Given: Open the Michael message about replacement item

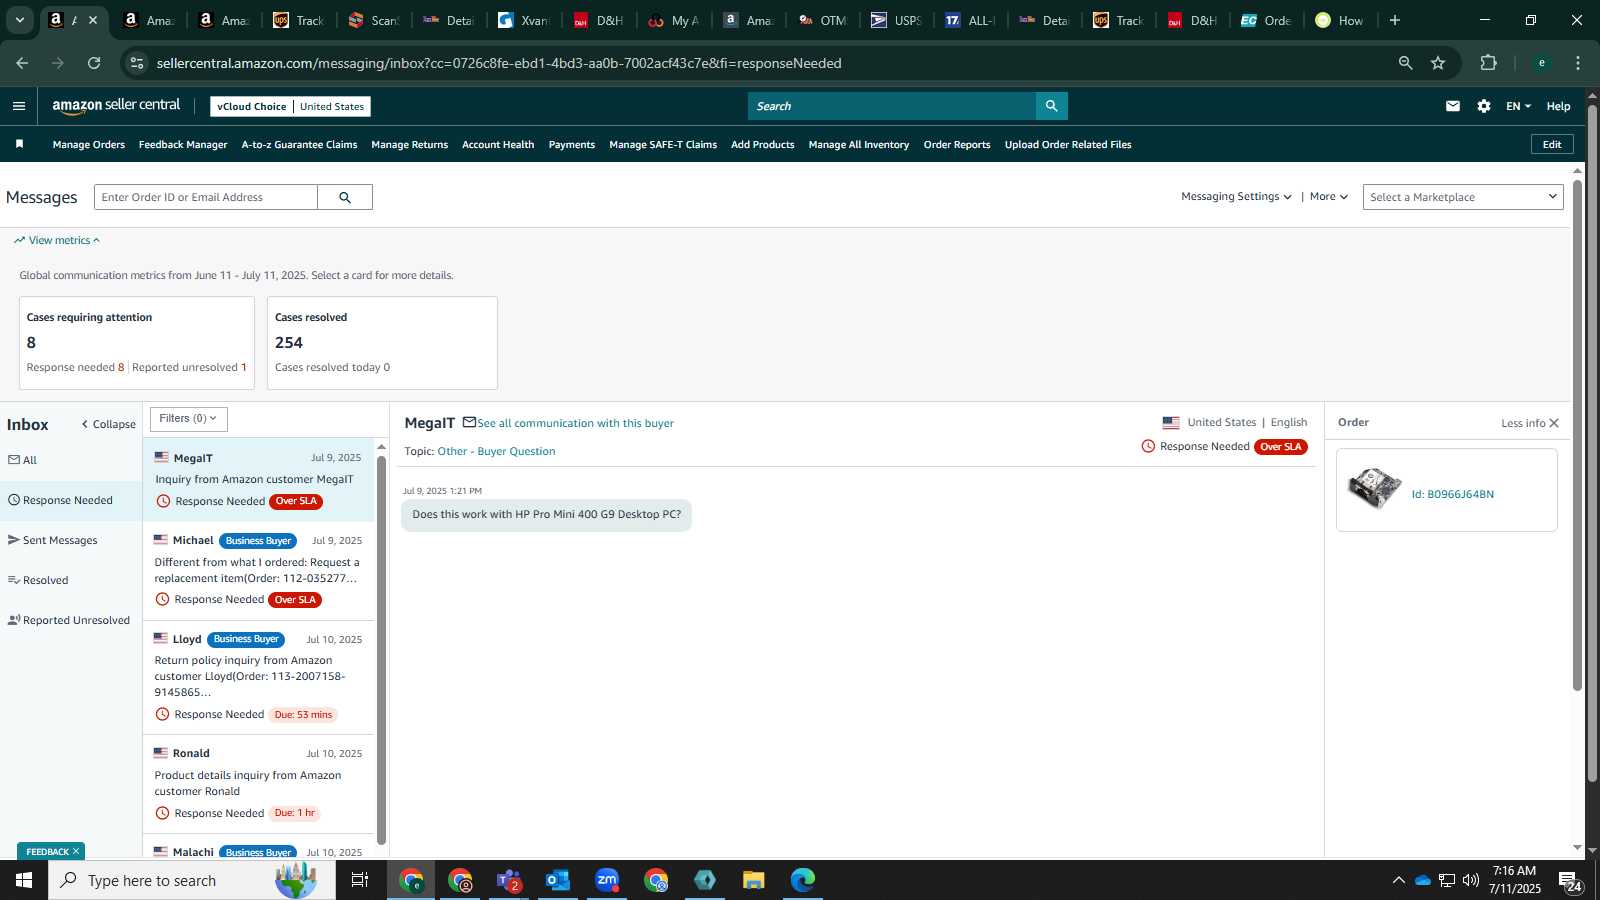Looking at the screenshot, I should pos(259,571).
